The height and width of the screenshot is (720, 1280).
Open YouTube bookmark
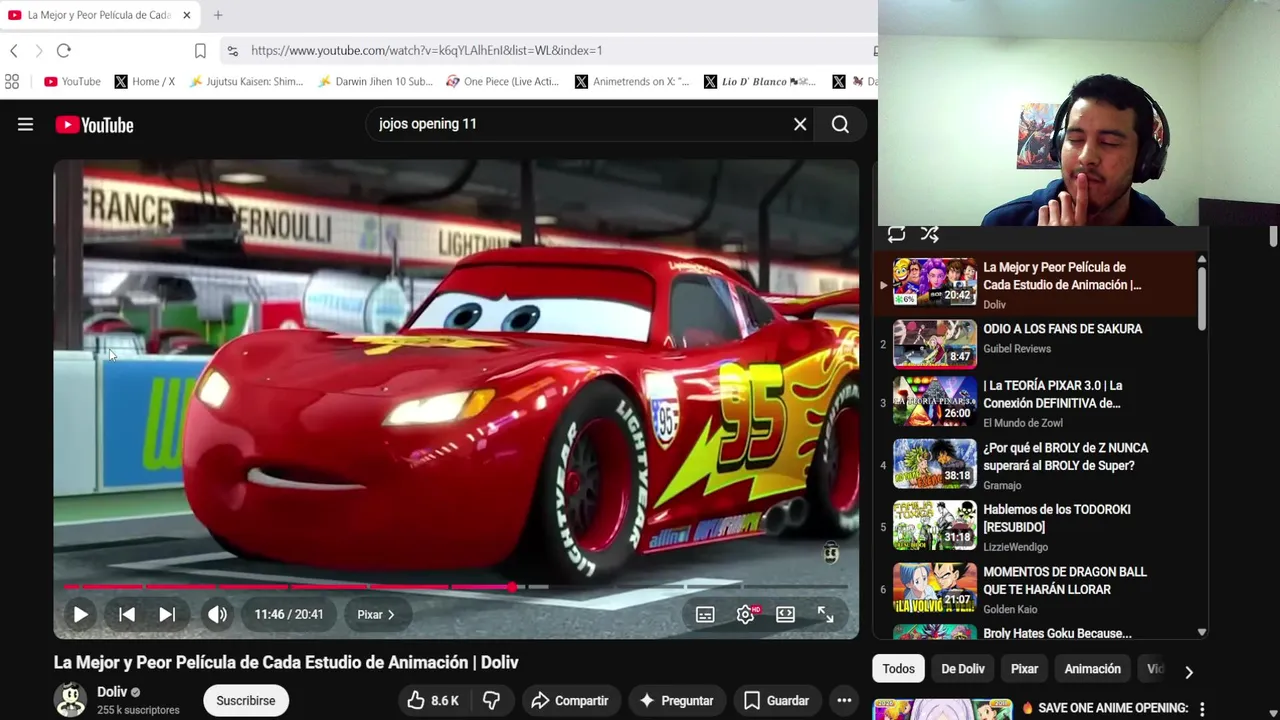(x=72, y=82)
